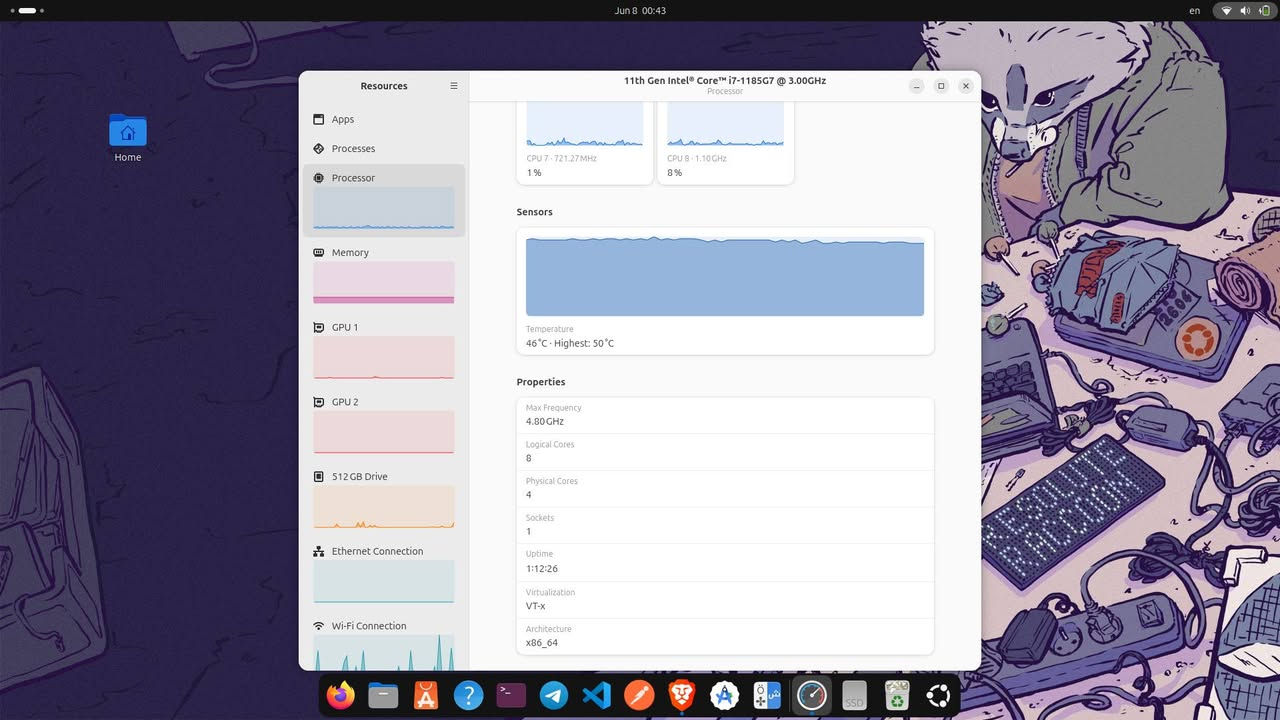Click the 'Sensors' section heading
Viewport: 1280px width, 720px height.
(535, 212)
